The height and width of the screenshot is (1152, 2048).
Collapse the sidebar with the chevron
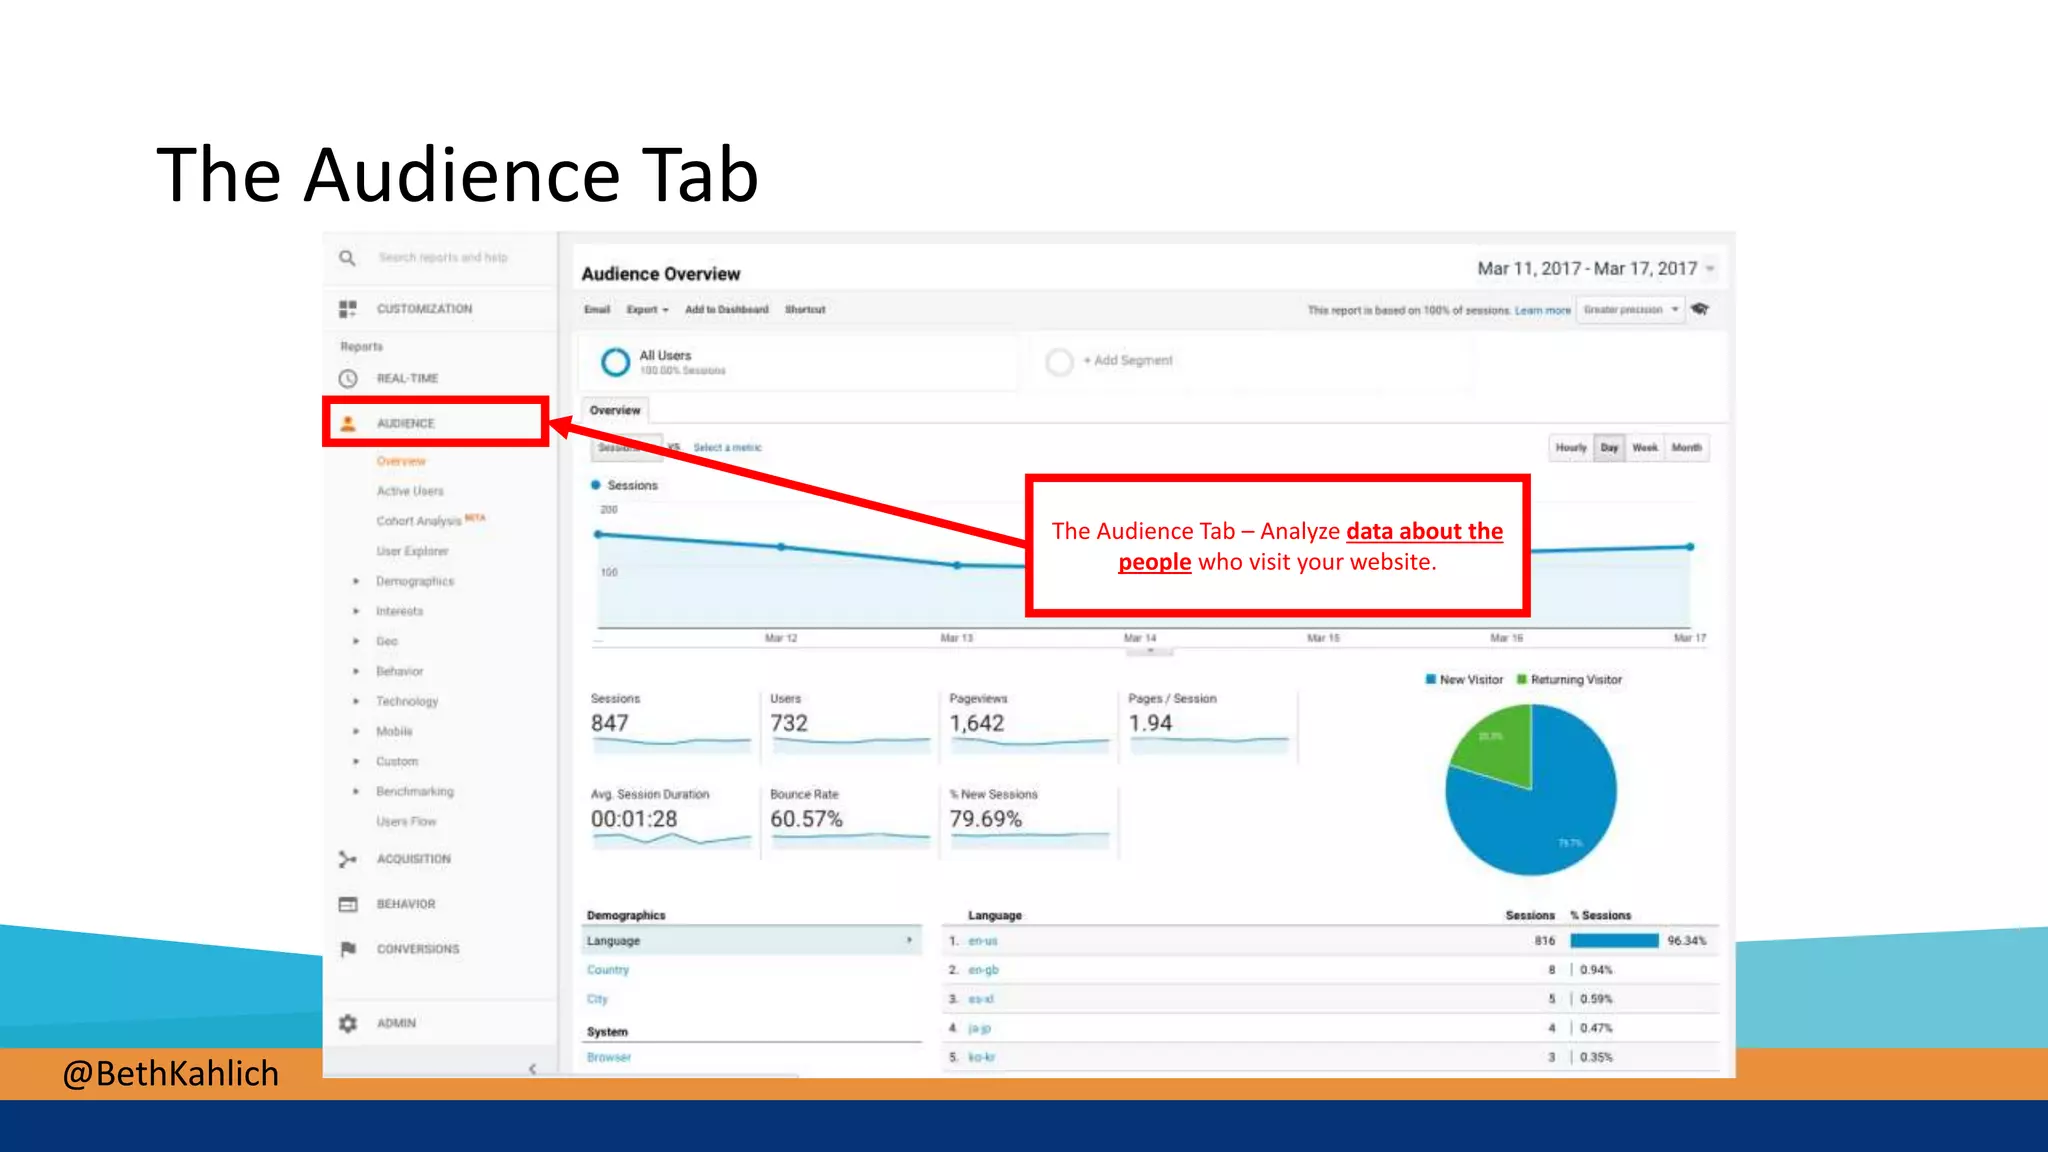532,1068
